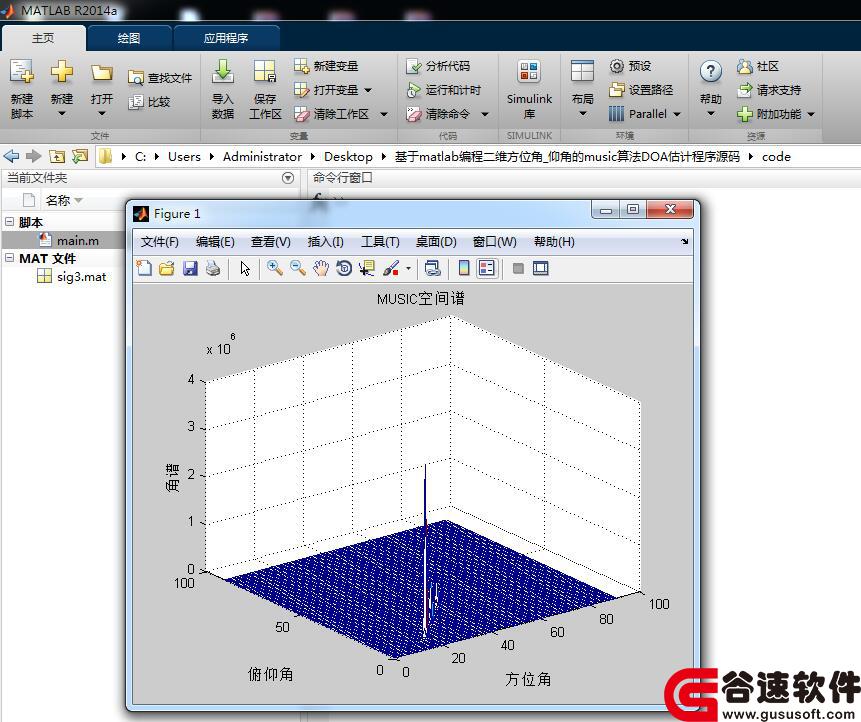Open the brush color dropdown arrow
Screen dimensions: 861x722
[x=408, y=268]
